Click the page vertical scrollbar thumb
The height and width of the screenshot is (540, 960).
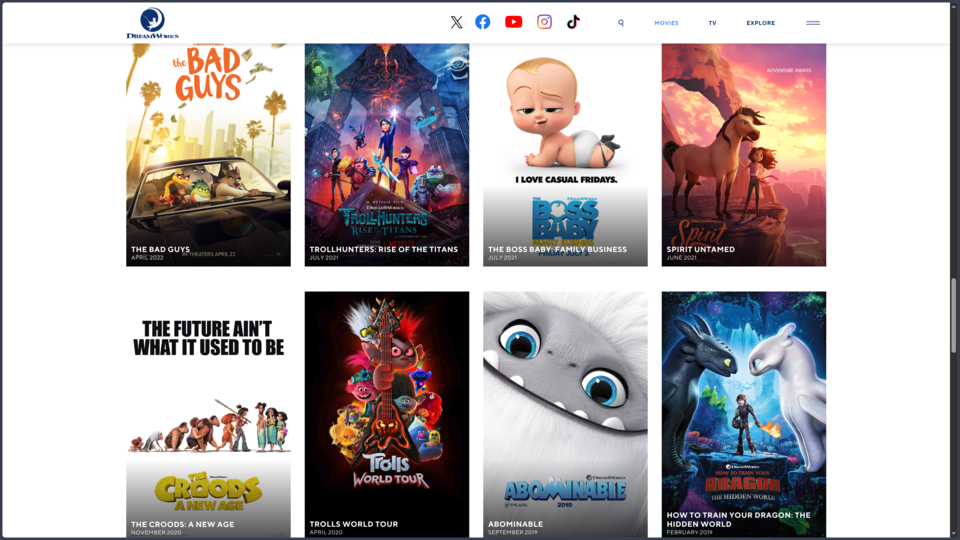pyautogui.click(x=954, y=316)
